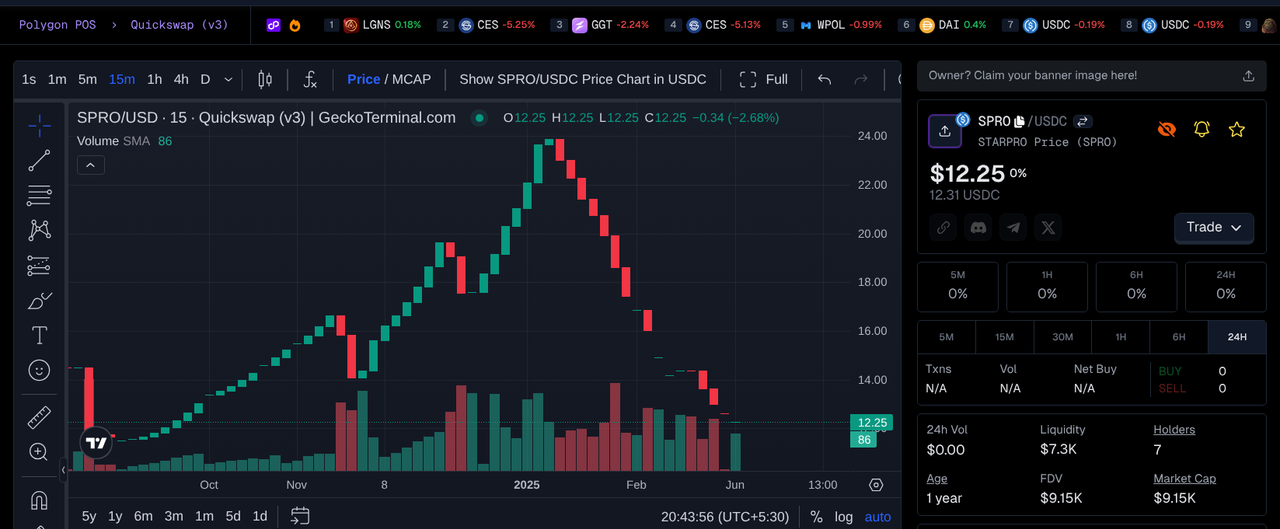Select the pattern drawing tool
This screenshot has width=1280, height=529.
[39, 230]
